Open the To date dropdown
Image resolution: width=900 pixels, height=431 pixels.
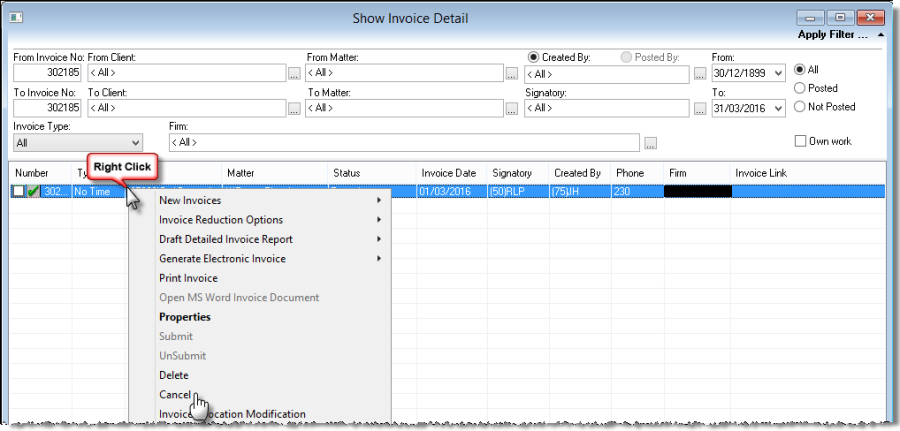778,108
